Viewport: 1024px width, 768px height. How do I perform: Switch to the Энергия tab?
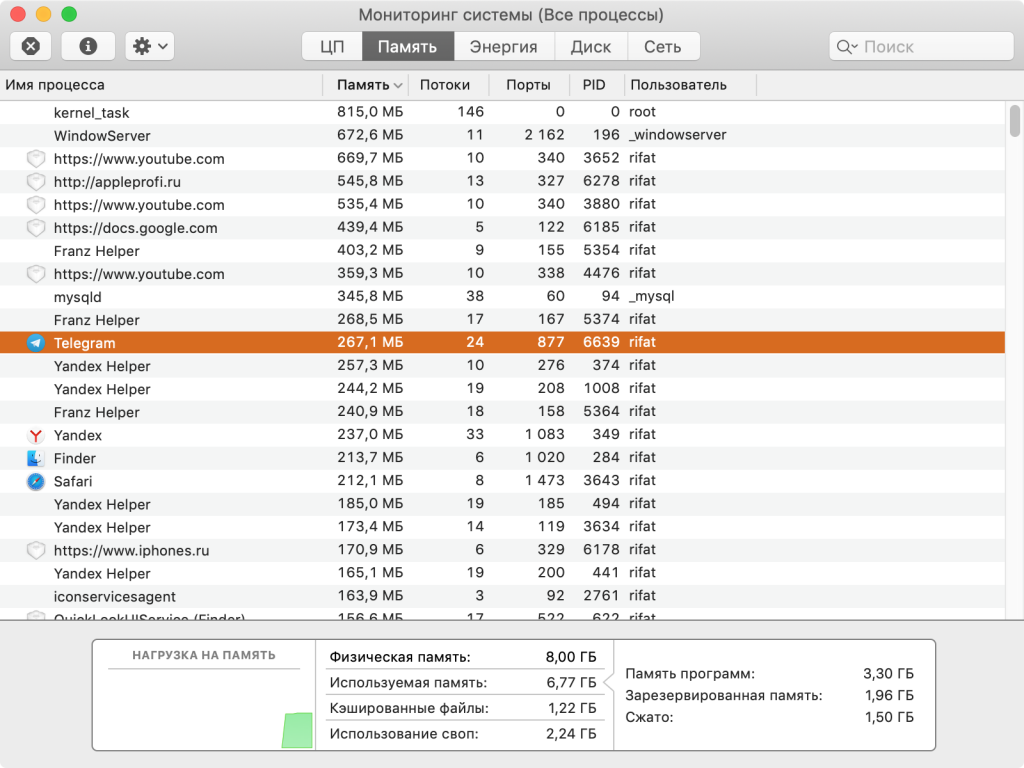[504, 46]
